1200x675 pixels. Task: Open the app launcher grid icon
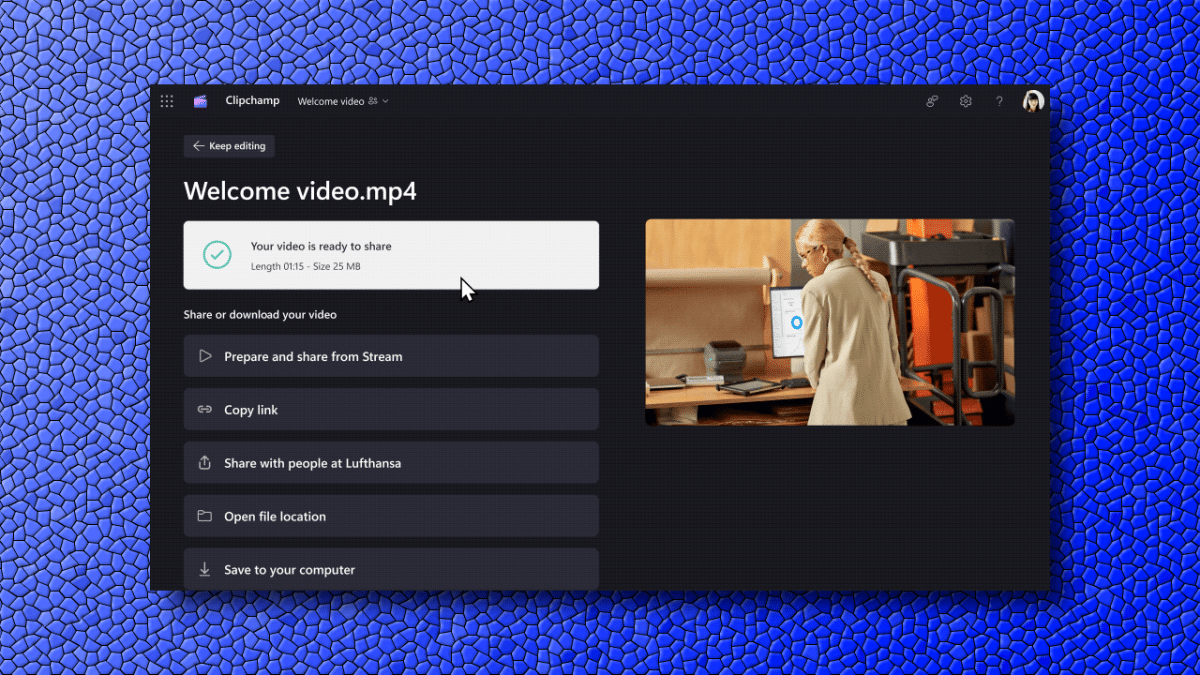pos(167,101)
